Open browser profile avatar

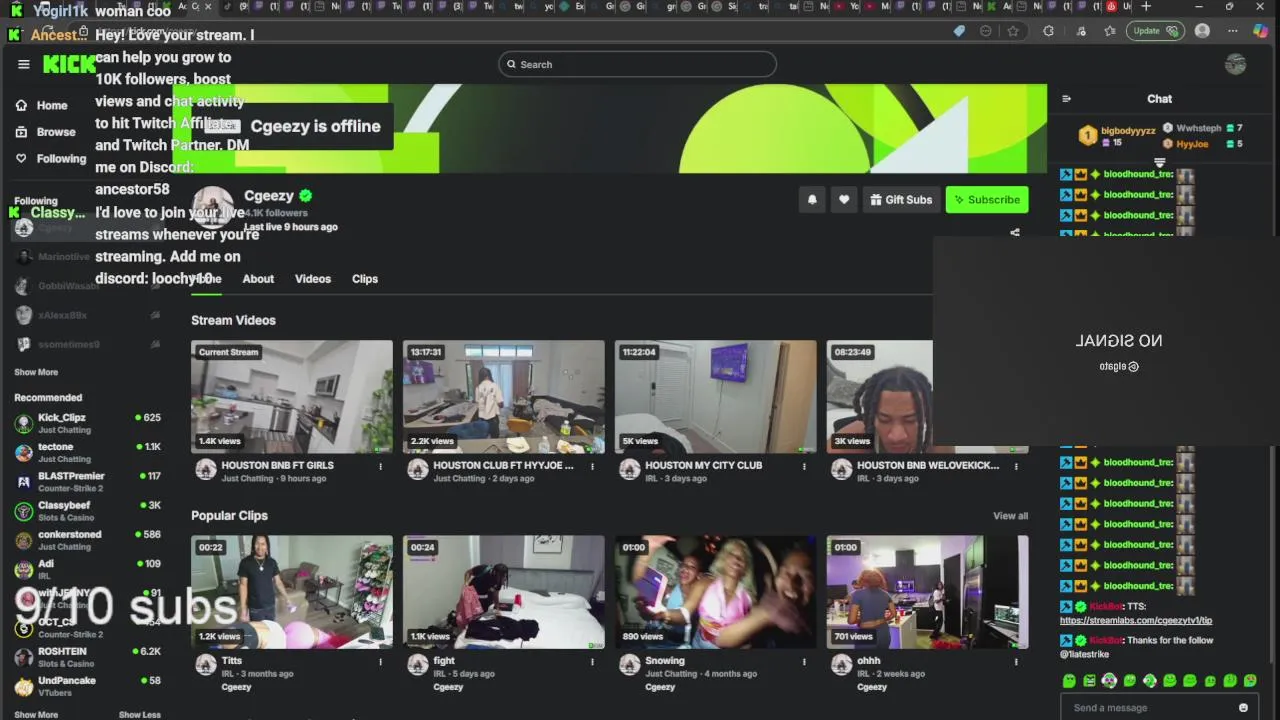pos(1202,31)
